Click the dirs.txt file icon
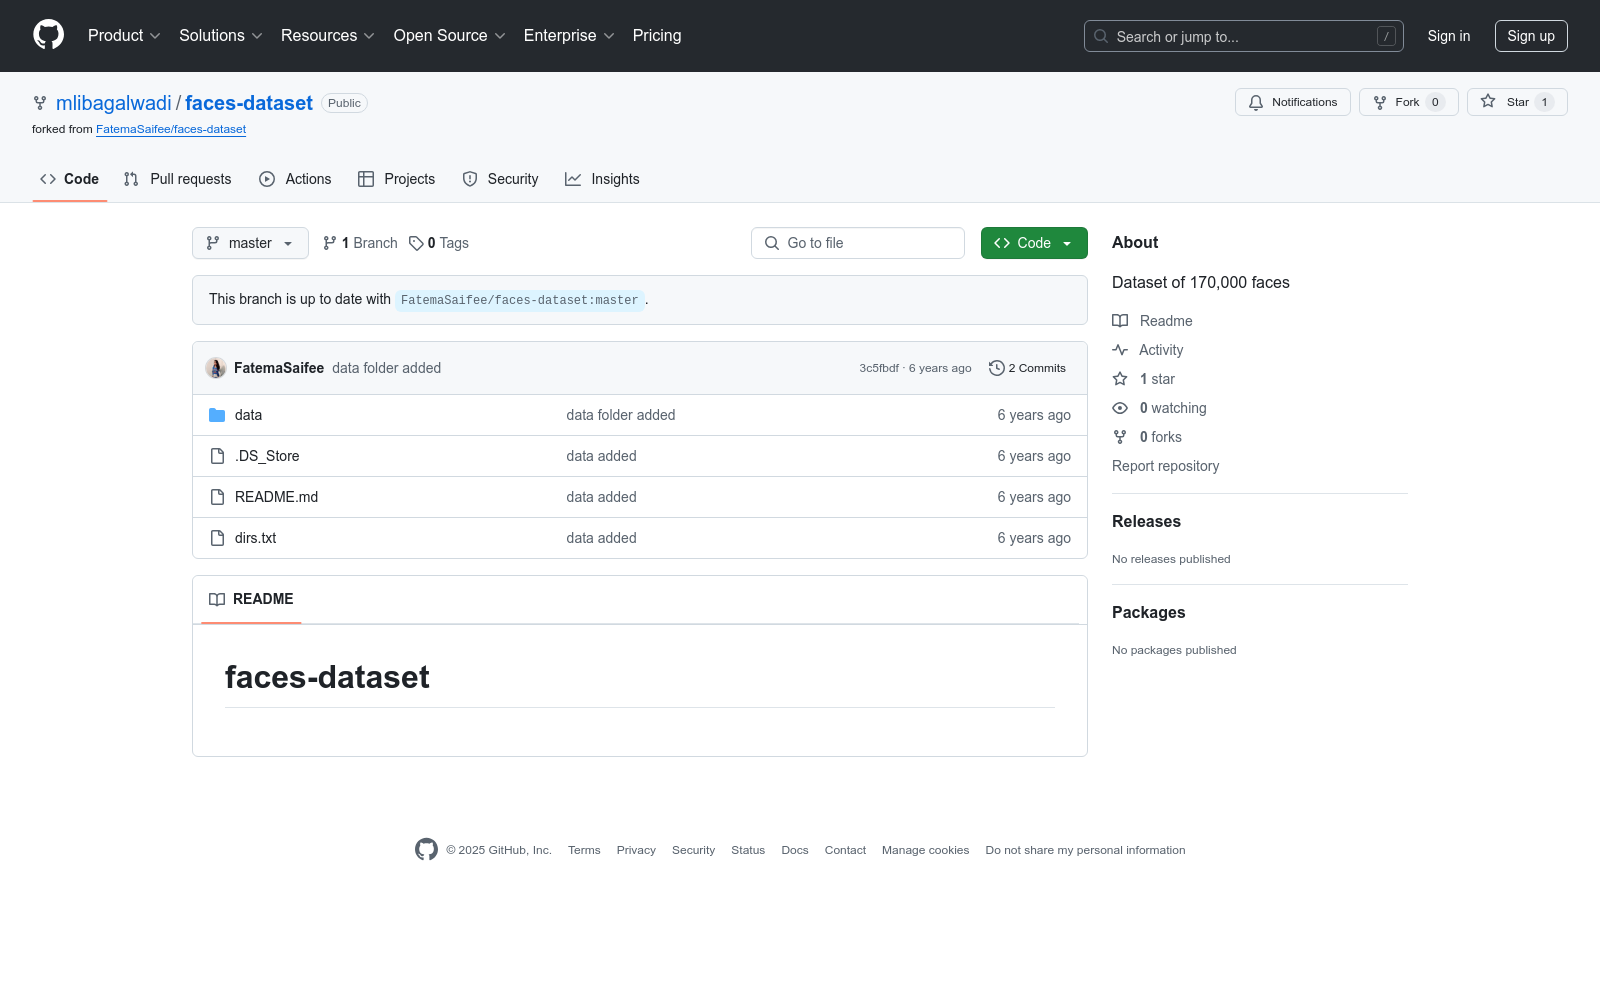Screen dimensions: 1600x1000 point(217,538)
